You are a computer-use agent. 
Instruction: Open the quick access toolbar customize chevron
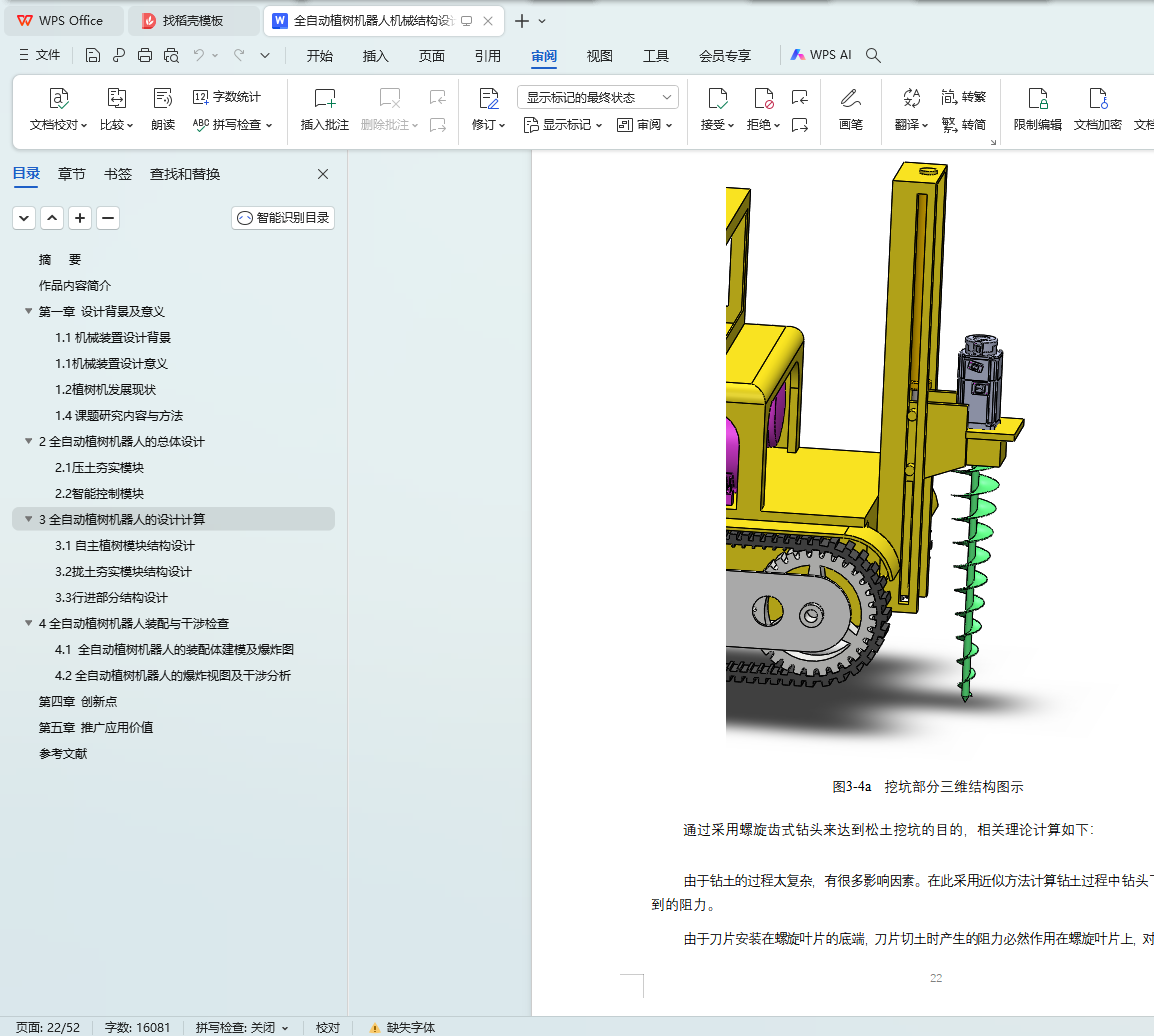click(x=265, y=55)
